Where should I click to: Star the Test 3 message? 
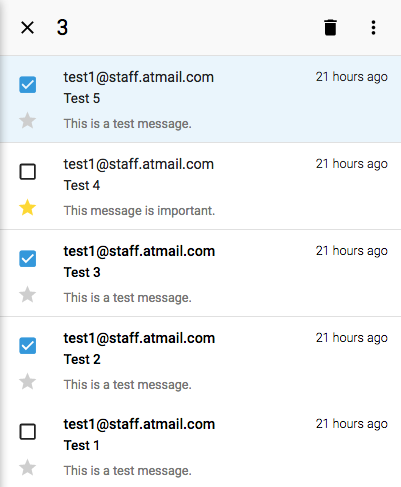click(x=27, y=294)
